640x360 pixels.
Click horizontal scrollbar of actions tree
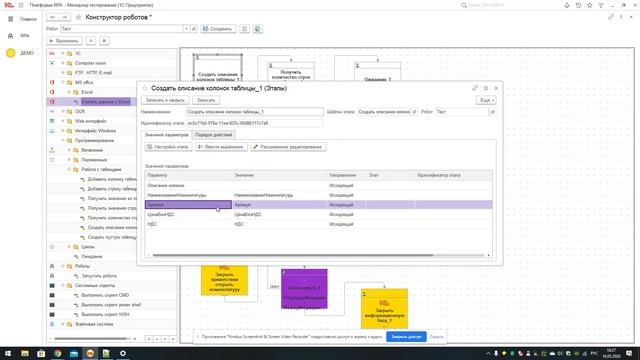click(91, 339)
